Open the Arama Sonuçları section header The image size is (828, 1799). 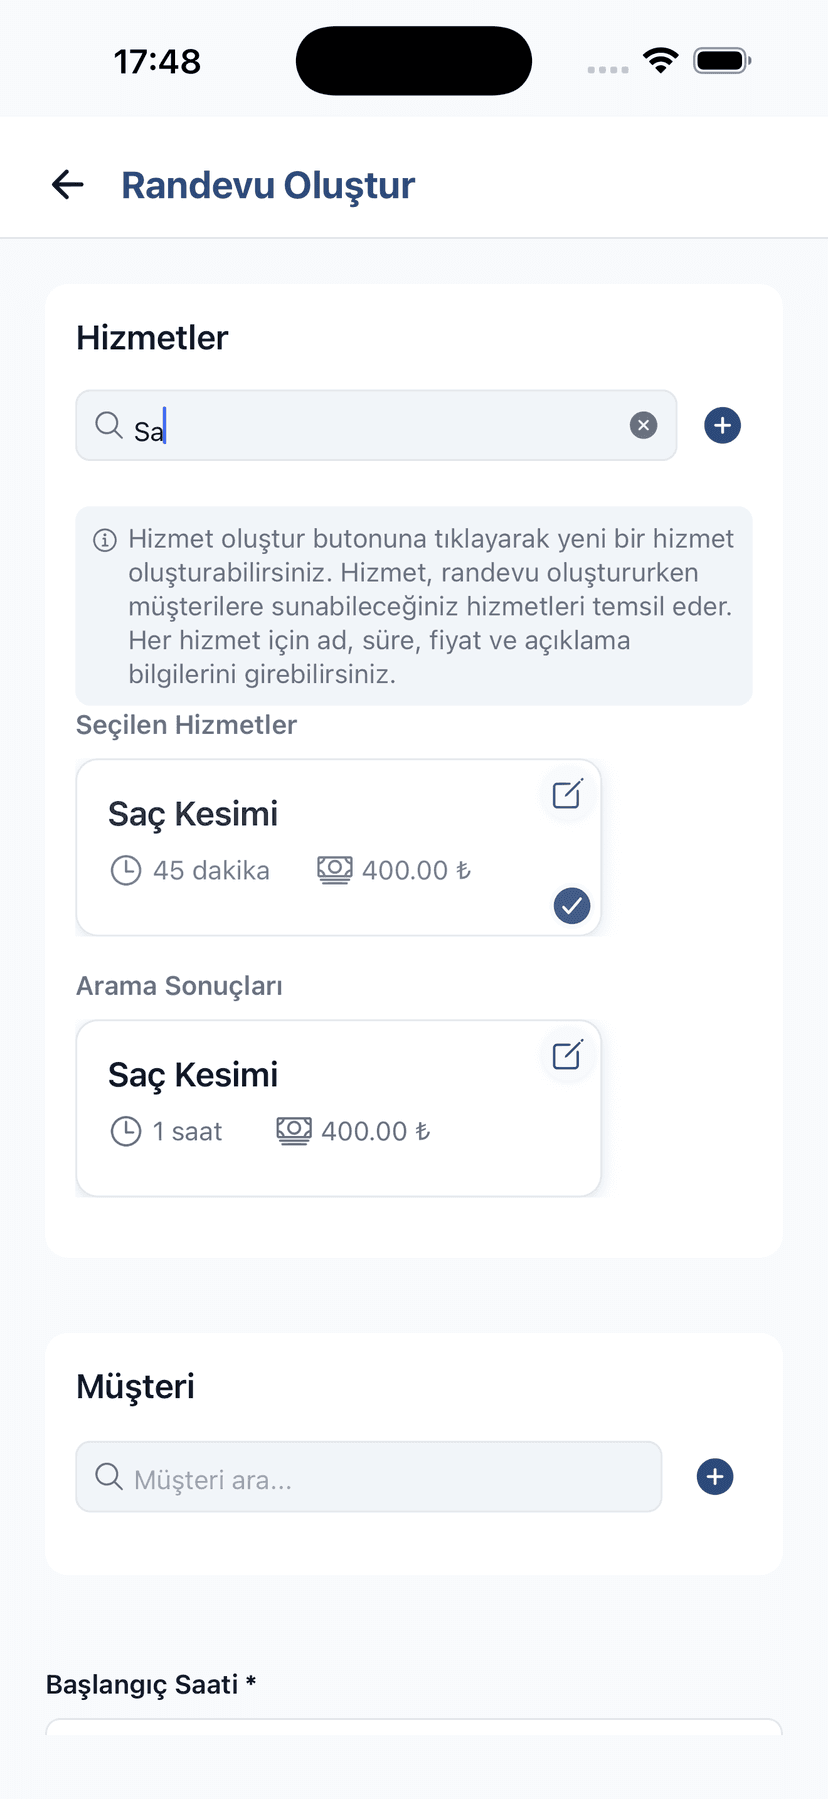[180, 985]
